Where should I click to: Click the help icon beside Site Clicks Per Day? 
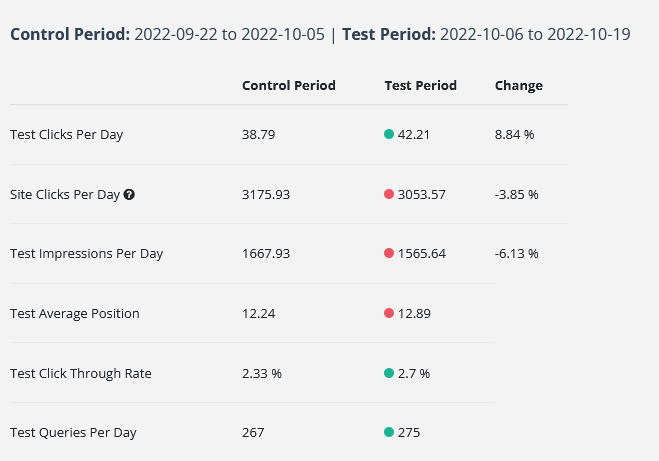point(129,194)
